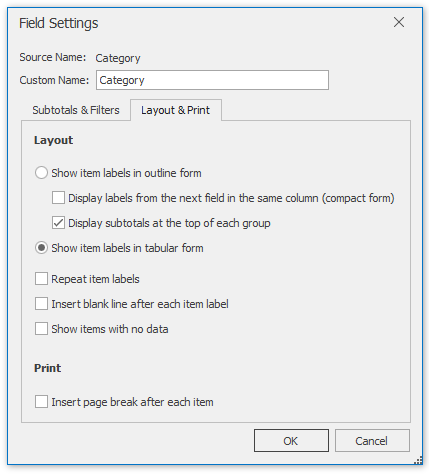Click the 'Field Settings' dialog title
The width and height of the screenshot is (429, 474).
click(x=59, y=23)
